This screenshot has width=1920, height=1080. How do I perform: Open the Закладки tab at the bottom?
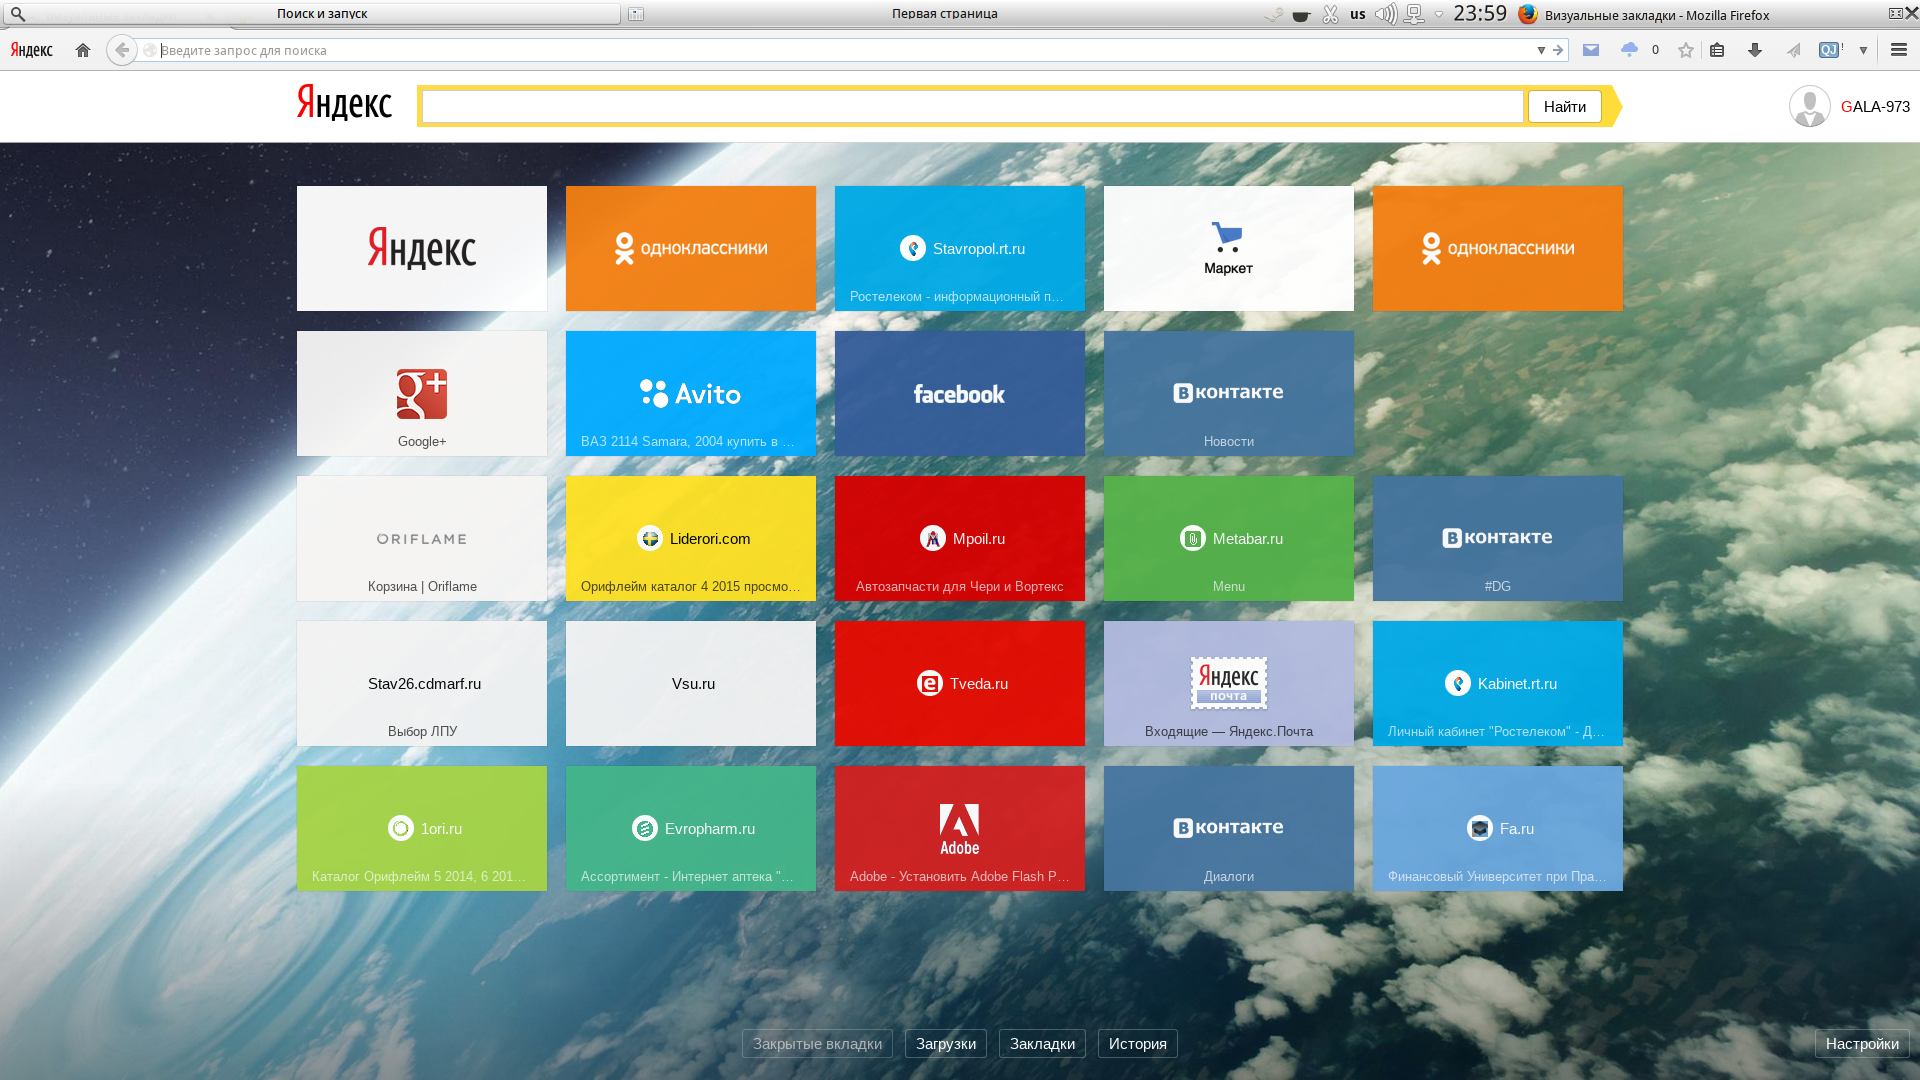(1042, 1044)
